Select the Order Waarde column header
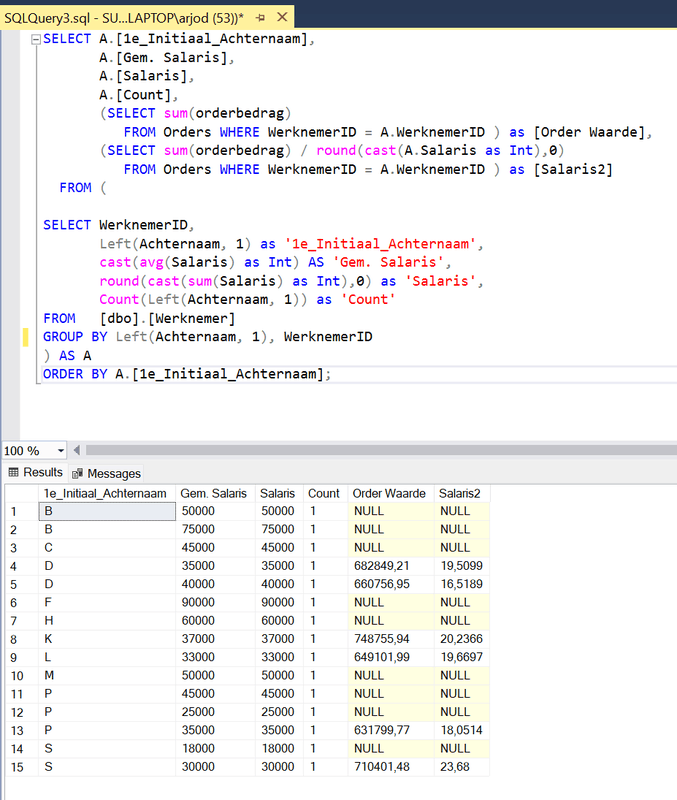This screenshot has height=800, width=677. tap(391, 493)
